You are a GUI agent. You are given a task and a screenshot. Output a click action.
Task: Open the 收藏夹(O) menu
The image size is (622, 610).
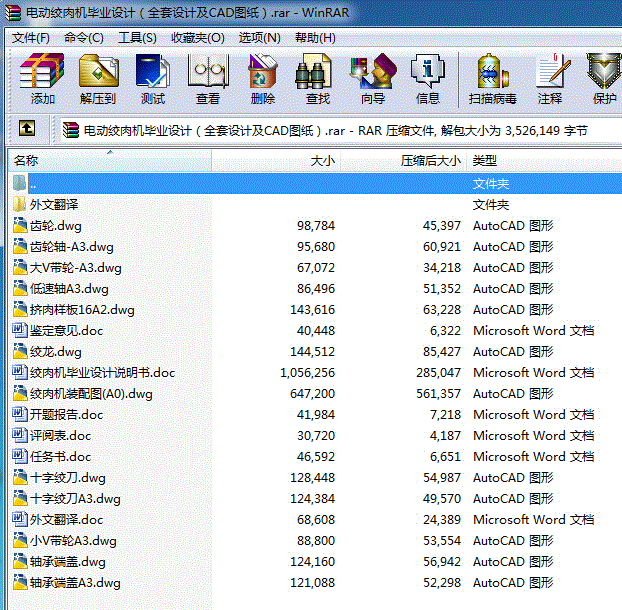click(198, 38)
